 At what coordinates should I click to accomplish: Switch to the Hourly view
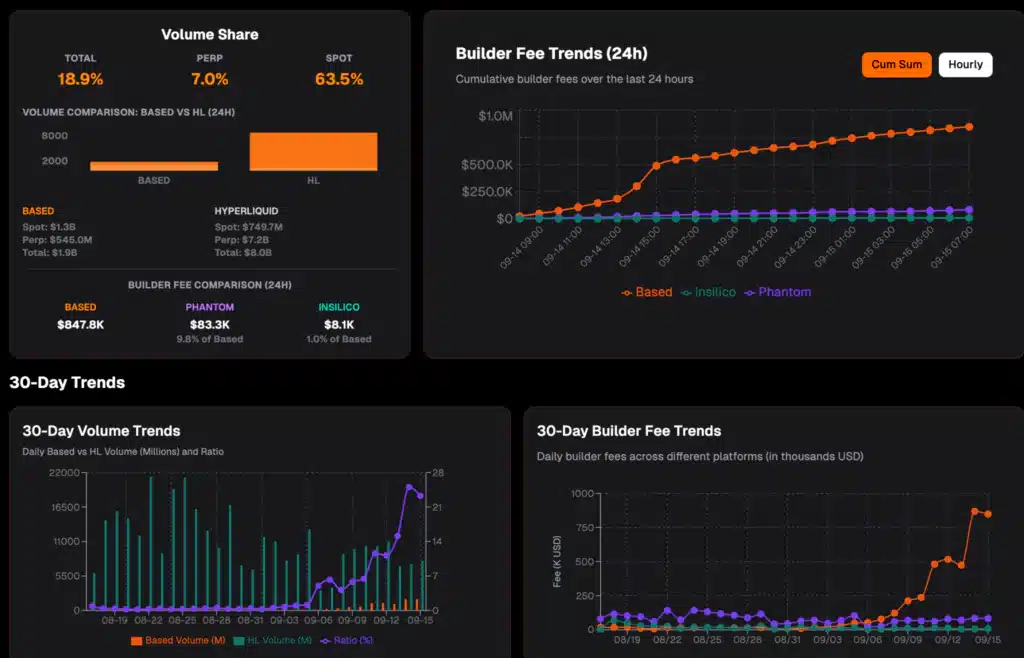(x=965, y=64)
